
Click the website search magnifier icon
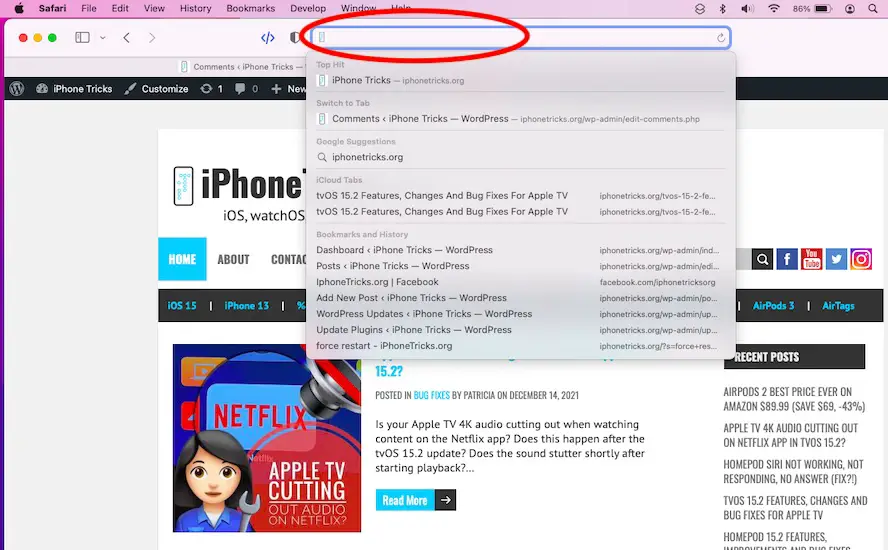click(x=762, y=259)
